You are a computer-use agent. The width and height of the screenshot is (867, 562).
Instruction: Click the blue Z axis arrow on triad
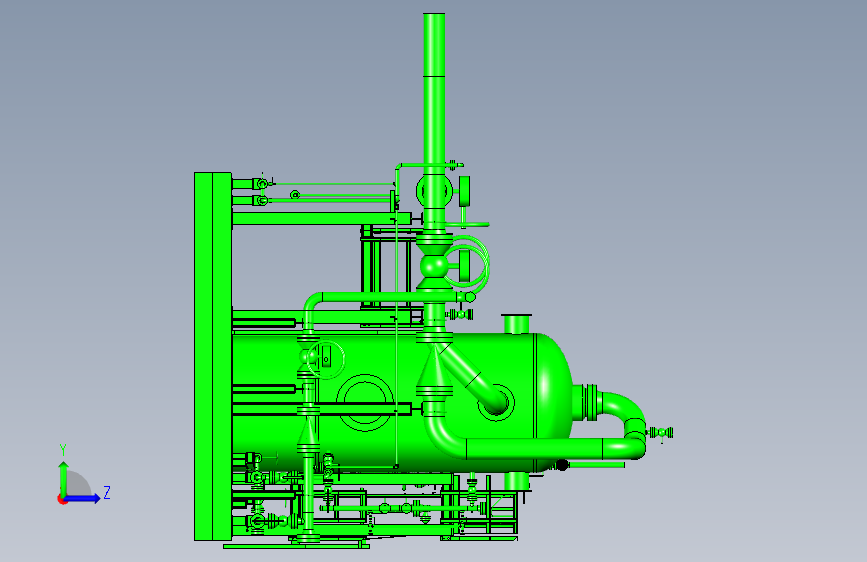pos(84,498)
